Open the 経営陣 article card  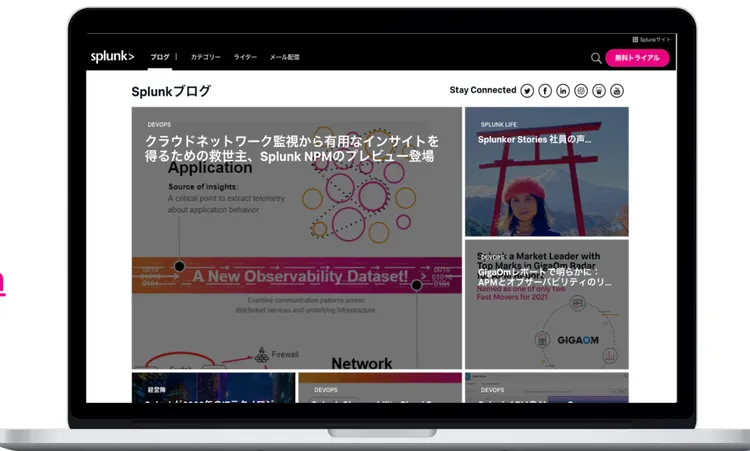pos(213,388)
